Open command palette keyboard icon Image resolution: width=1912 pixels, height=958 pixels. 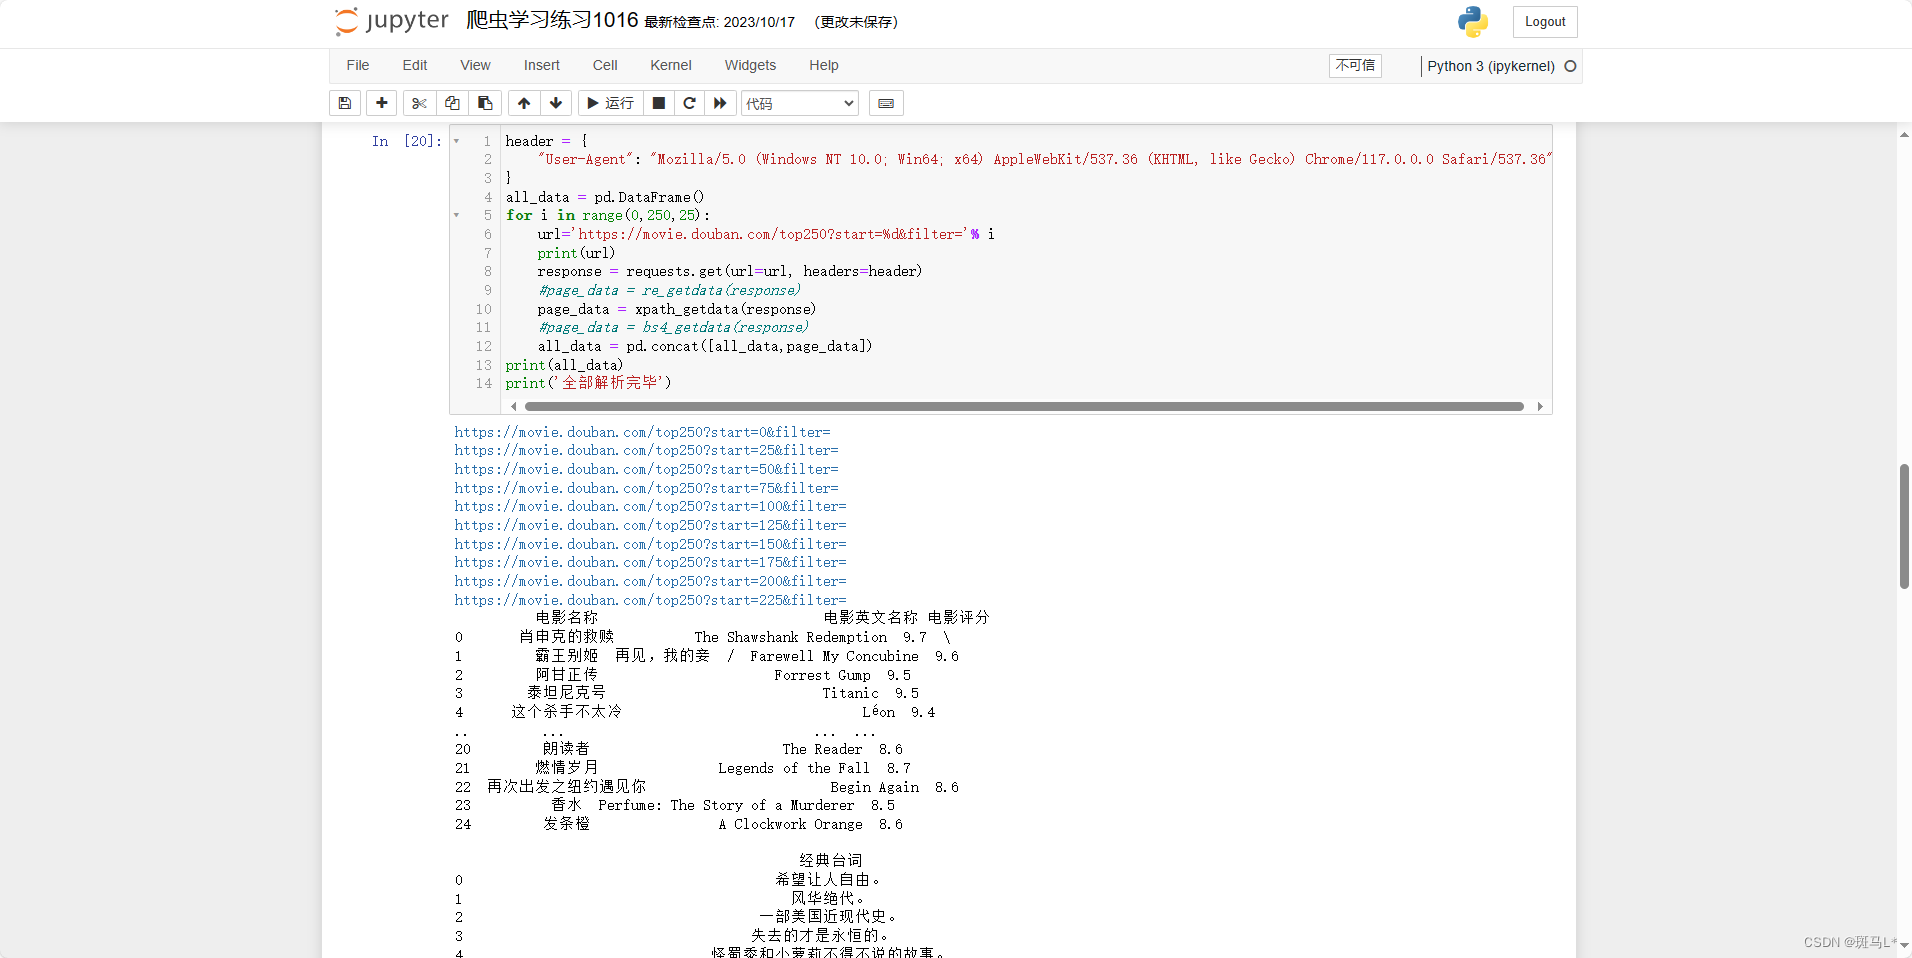tap(886, 103)
